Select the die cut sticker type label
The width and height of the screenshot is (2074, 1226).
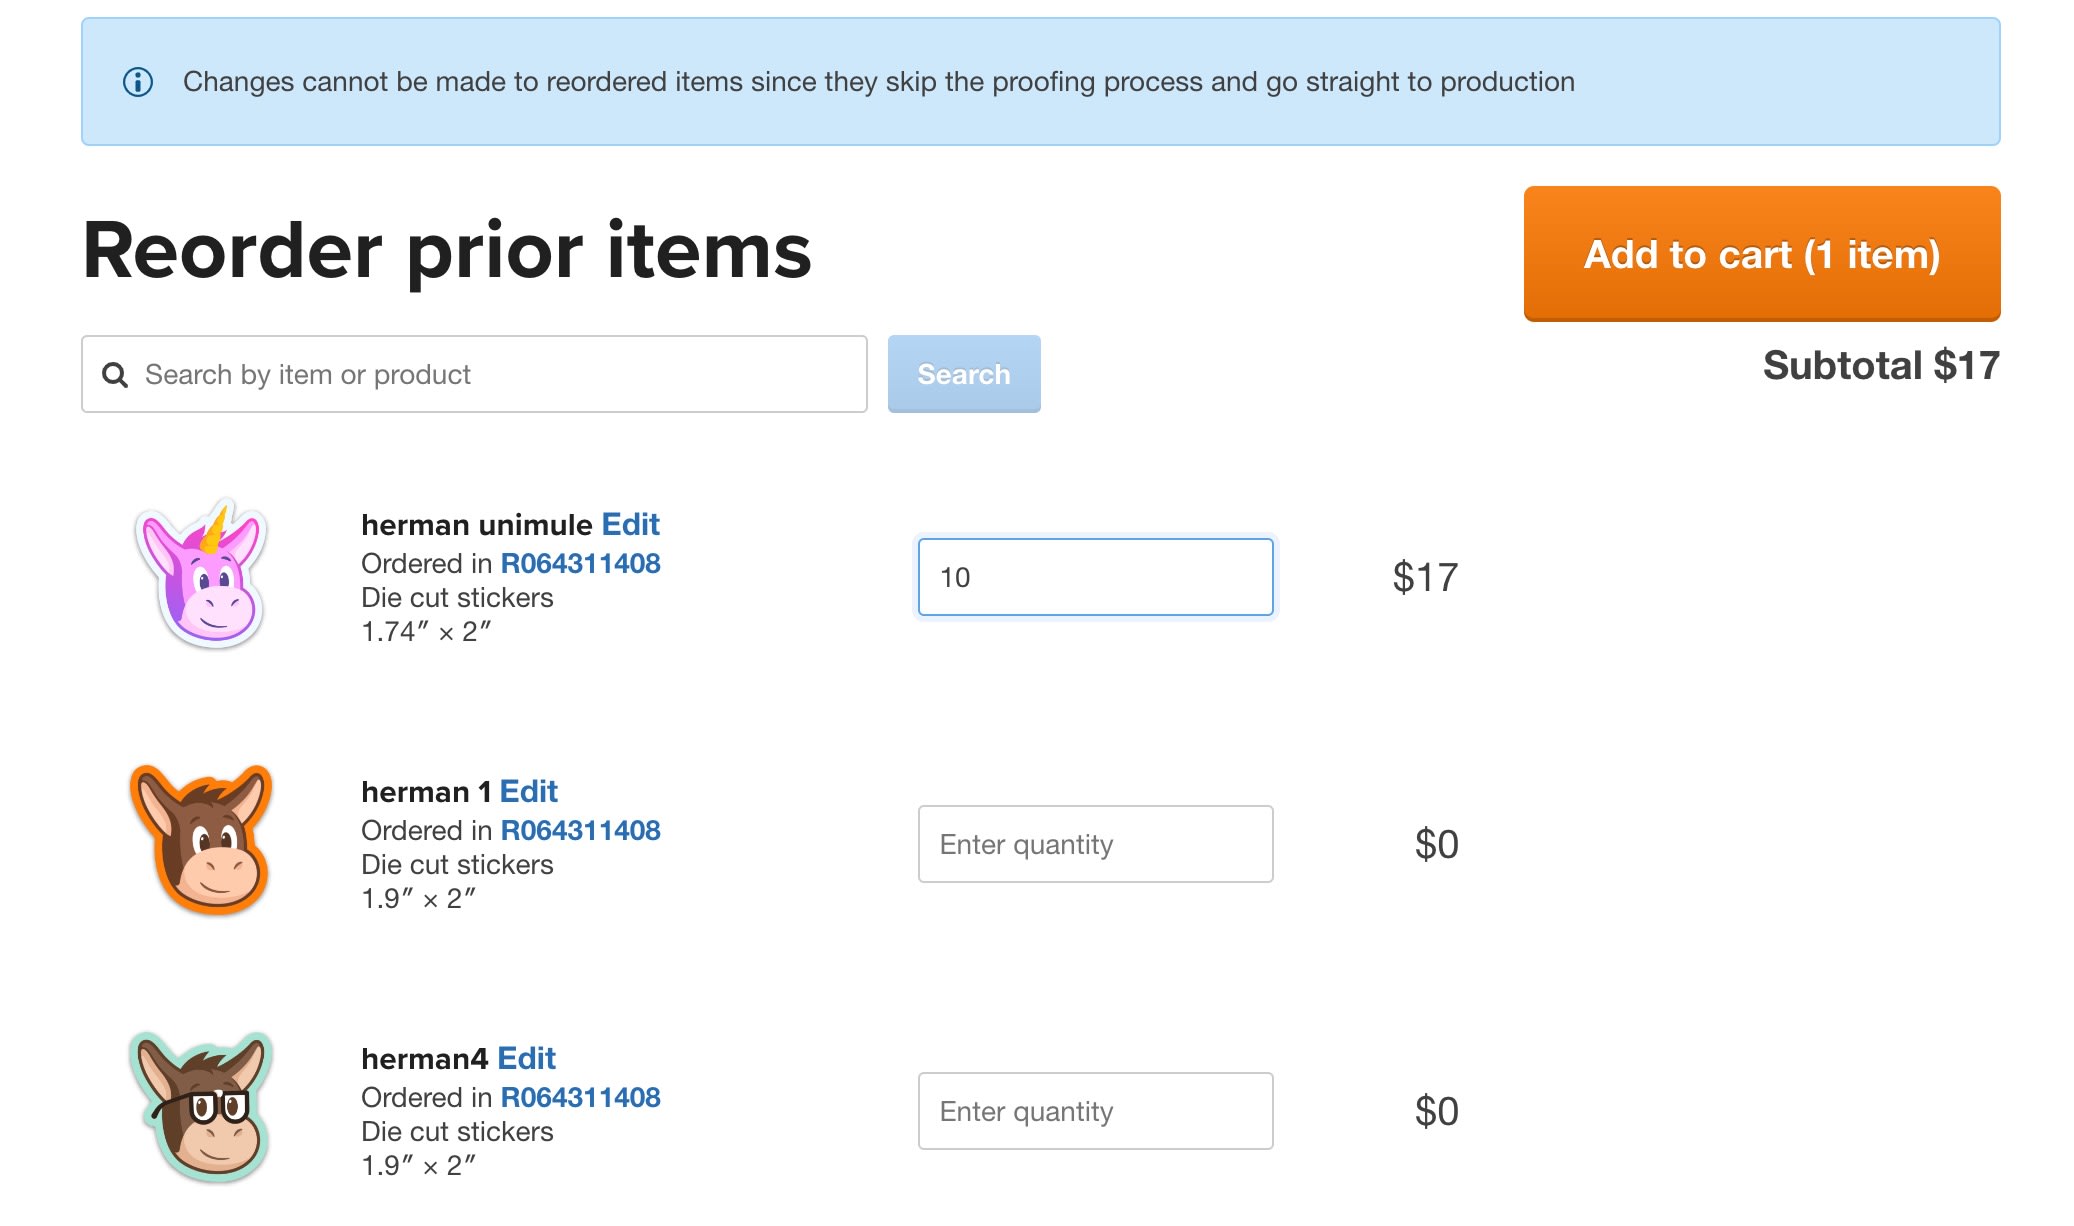point(458,595)
